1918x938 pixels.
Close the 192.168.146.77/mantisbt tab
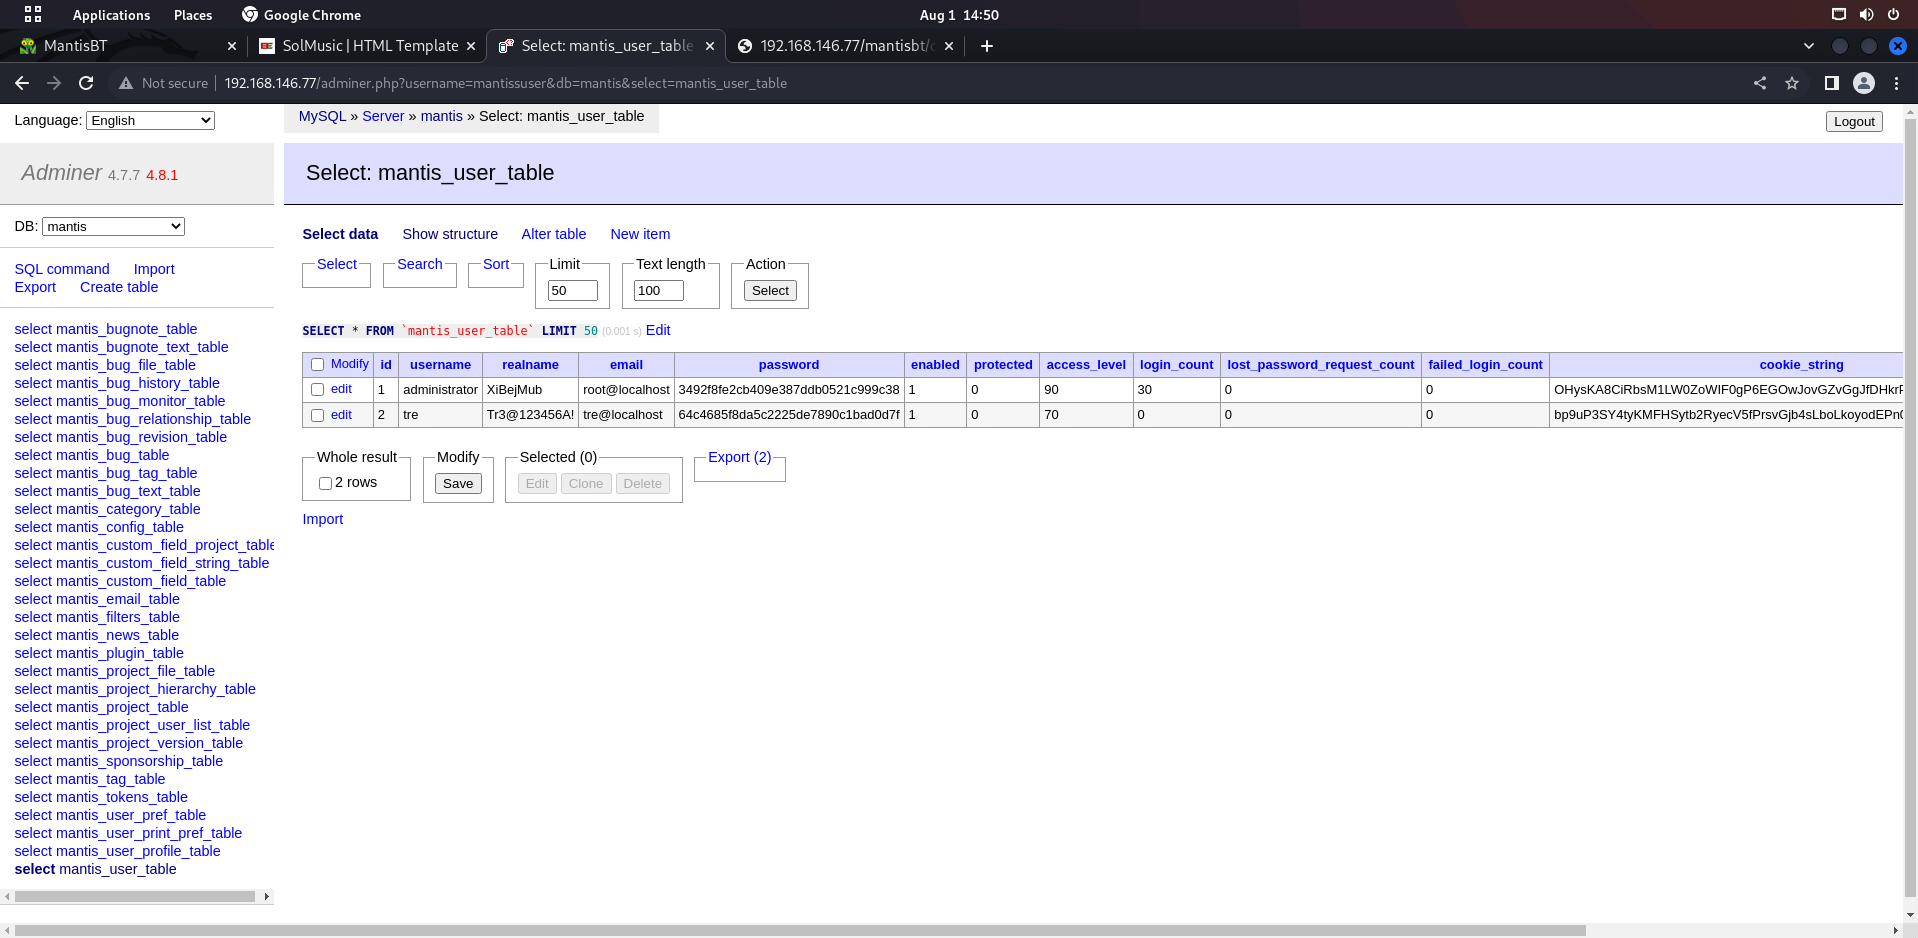coord(949,46)
